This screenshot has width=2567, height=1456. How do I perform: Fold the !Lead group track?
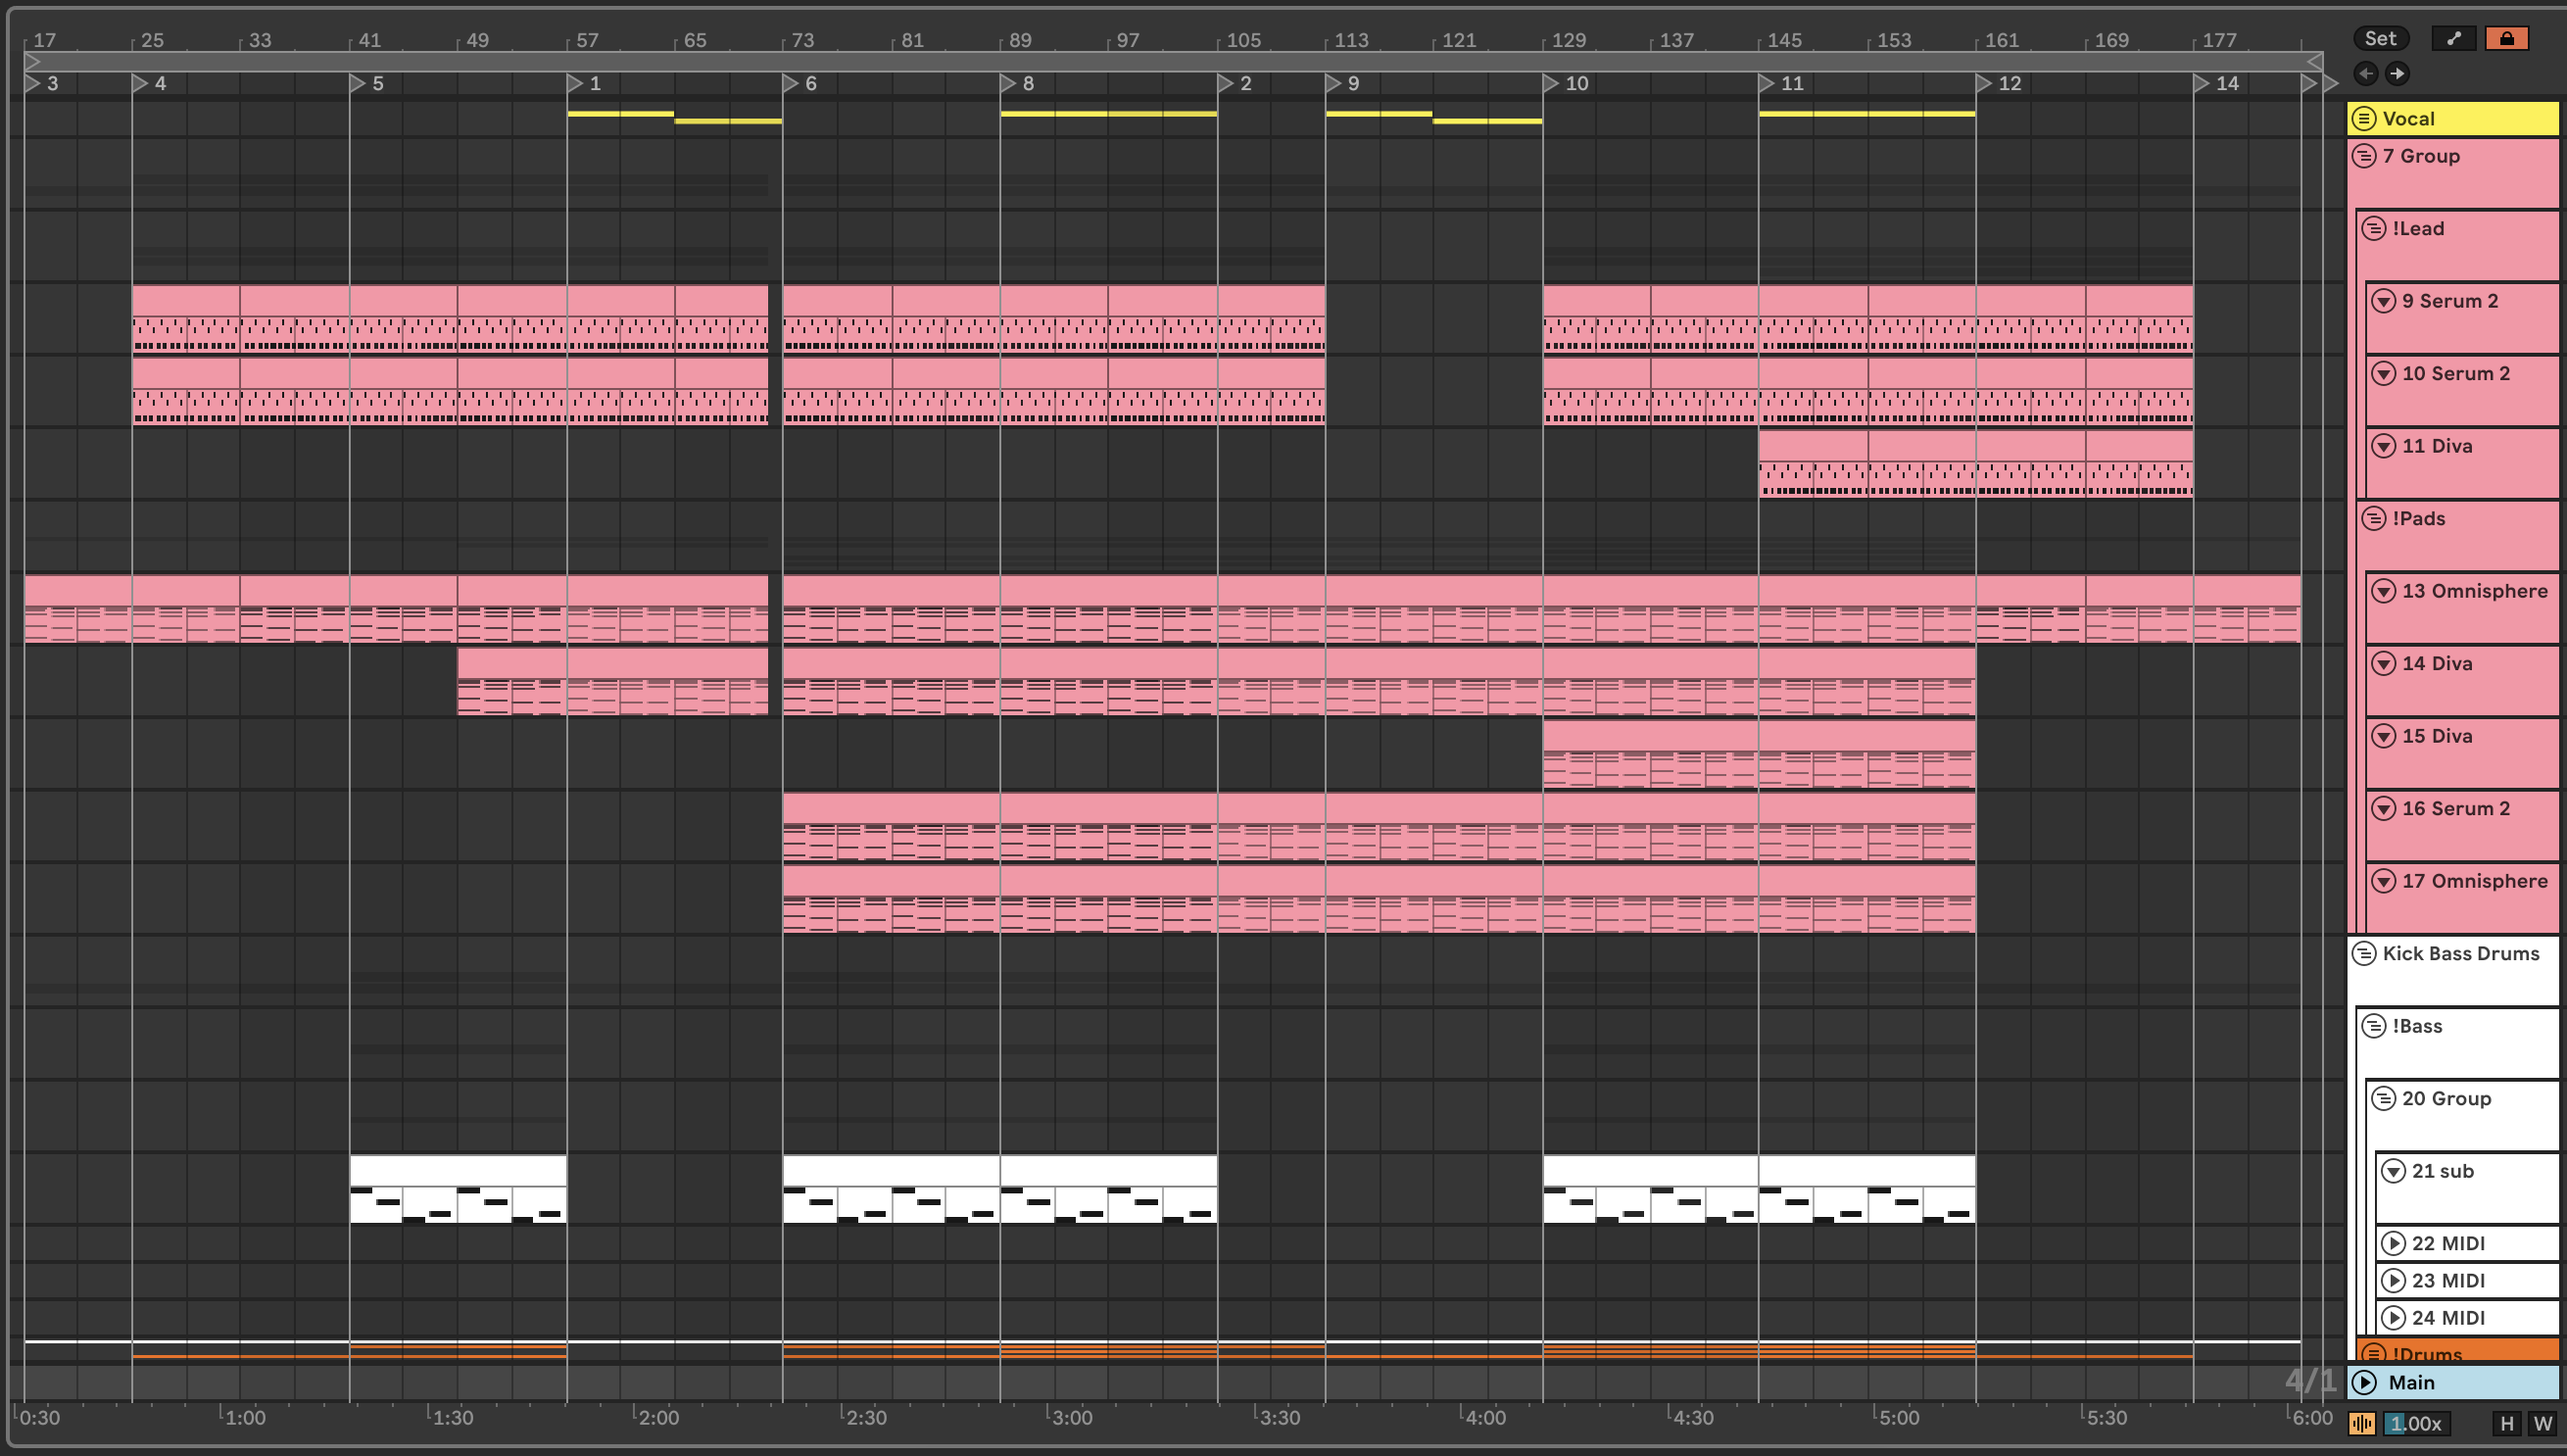click(2373, 228)
